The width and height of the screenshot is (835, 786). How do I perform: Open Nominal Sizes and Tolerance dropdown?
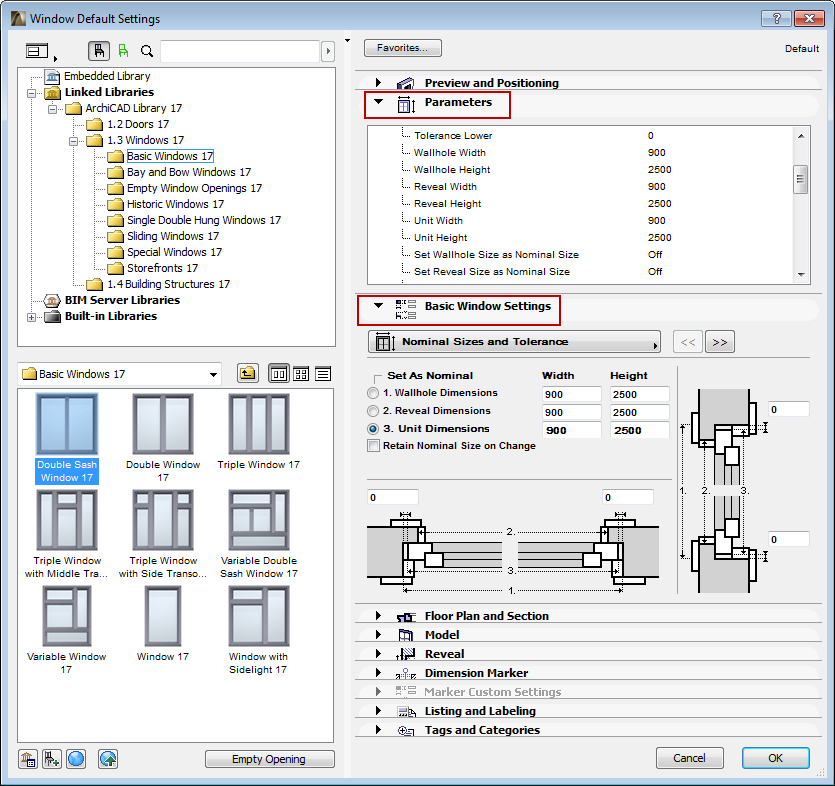pyautogui.click(x=514, y=342)
